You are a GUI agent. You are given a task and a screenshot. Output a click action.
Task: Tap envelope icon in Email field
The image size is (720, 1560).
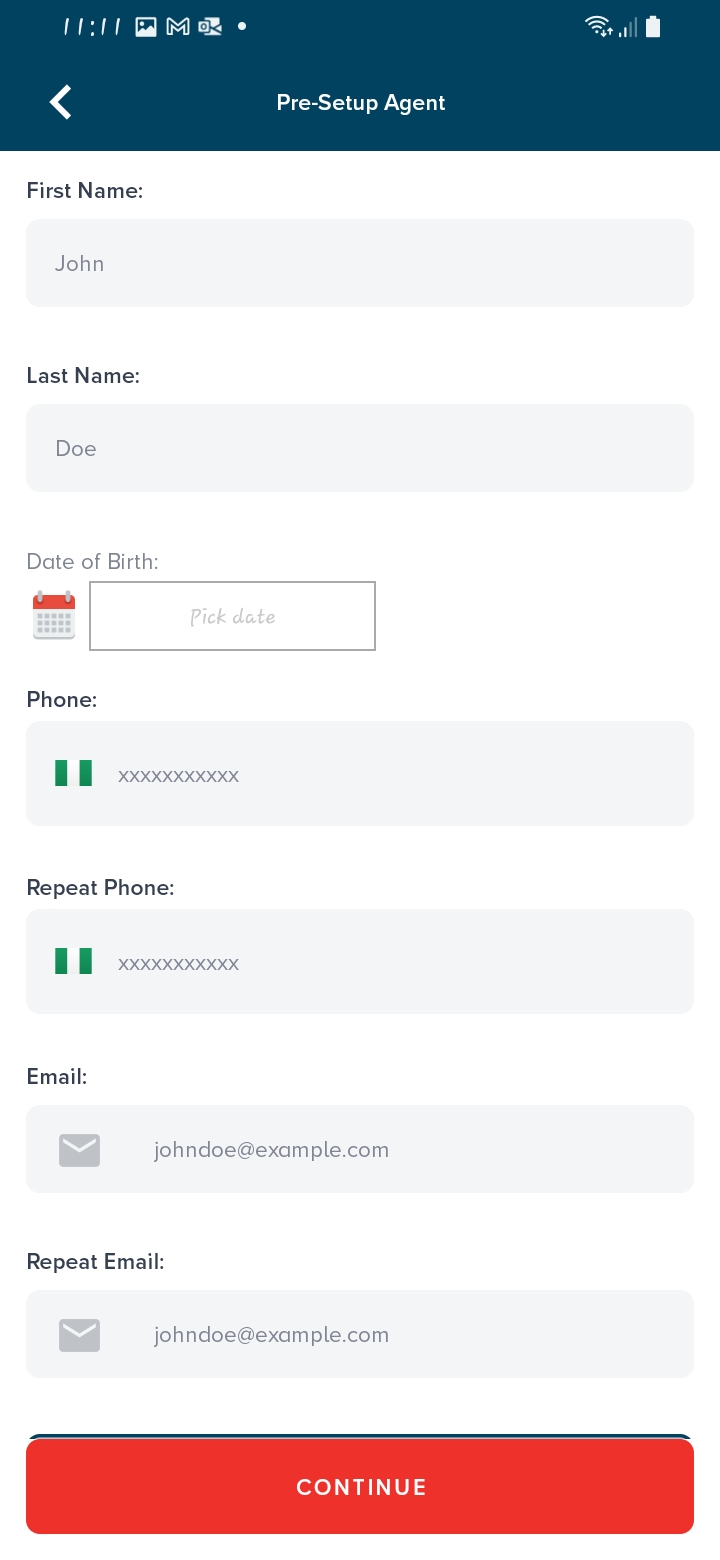[79, 1150]
